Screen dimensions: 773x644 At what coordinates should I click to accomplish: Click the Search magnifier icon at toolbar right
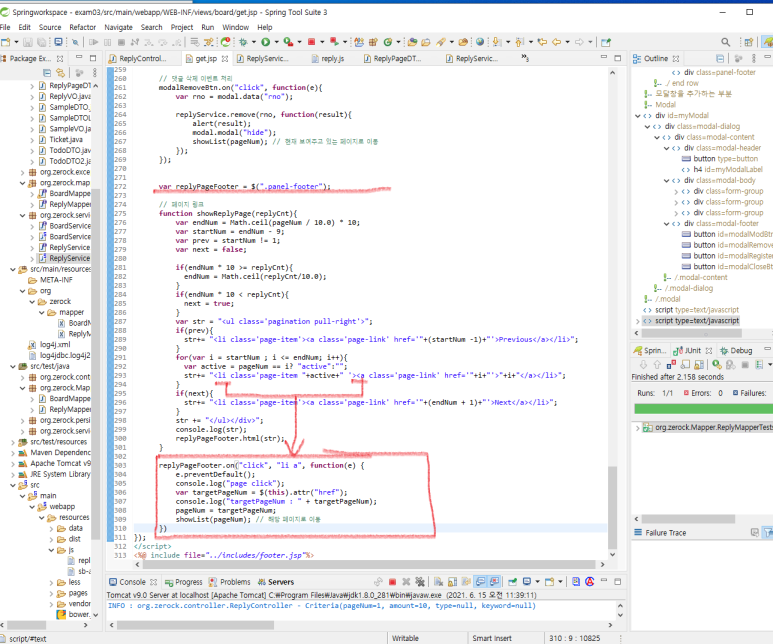(x=726, y=42)
